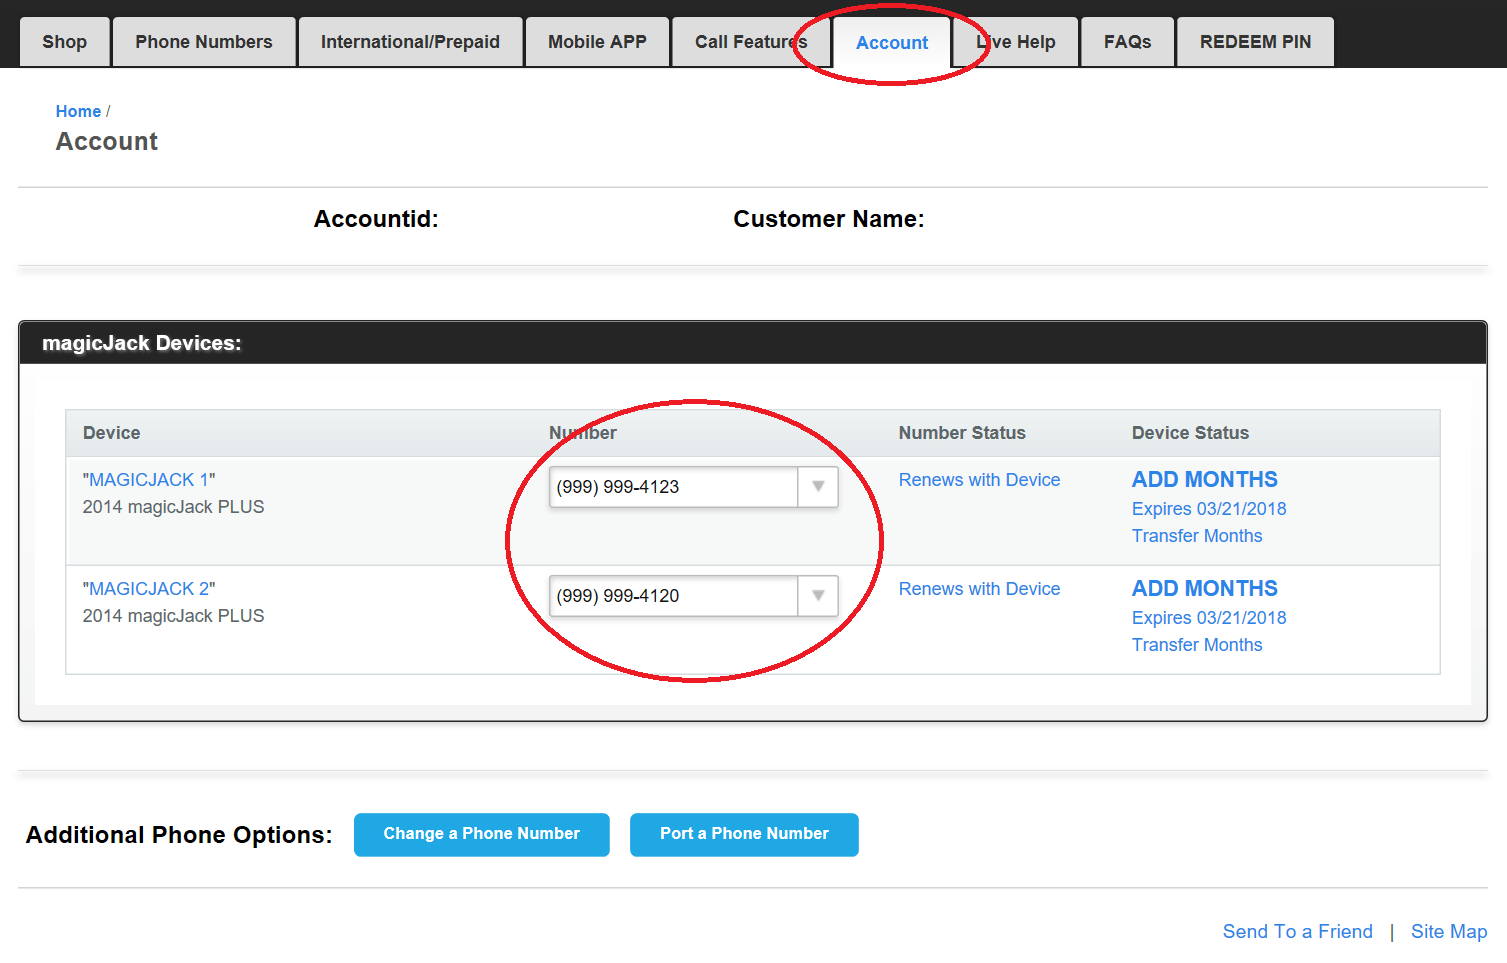Open the Live Help tab

click(1014, 41)
